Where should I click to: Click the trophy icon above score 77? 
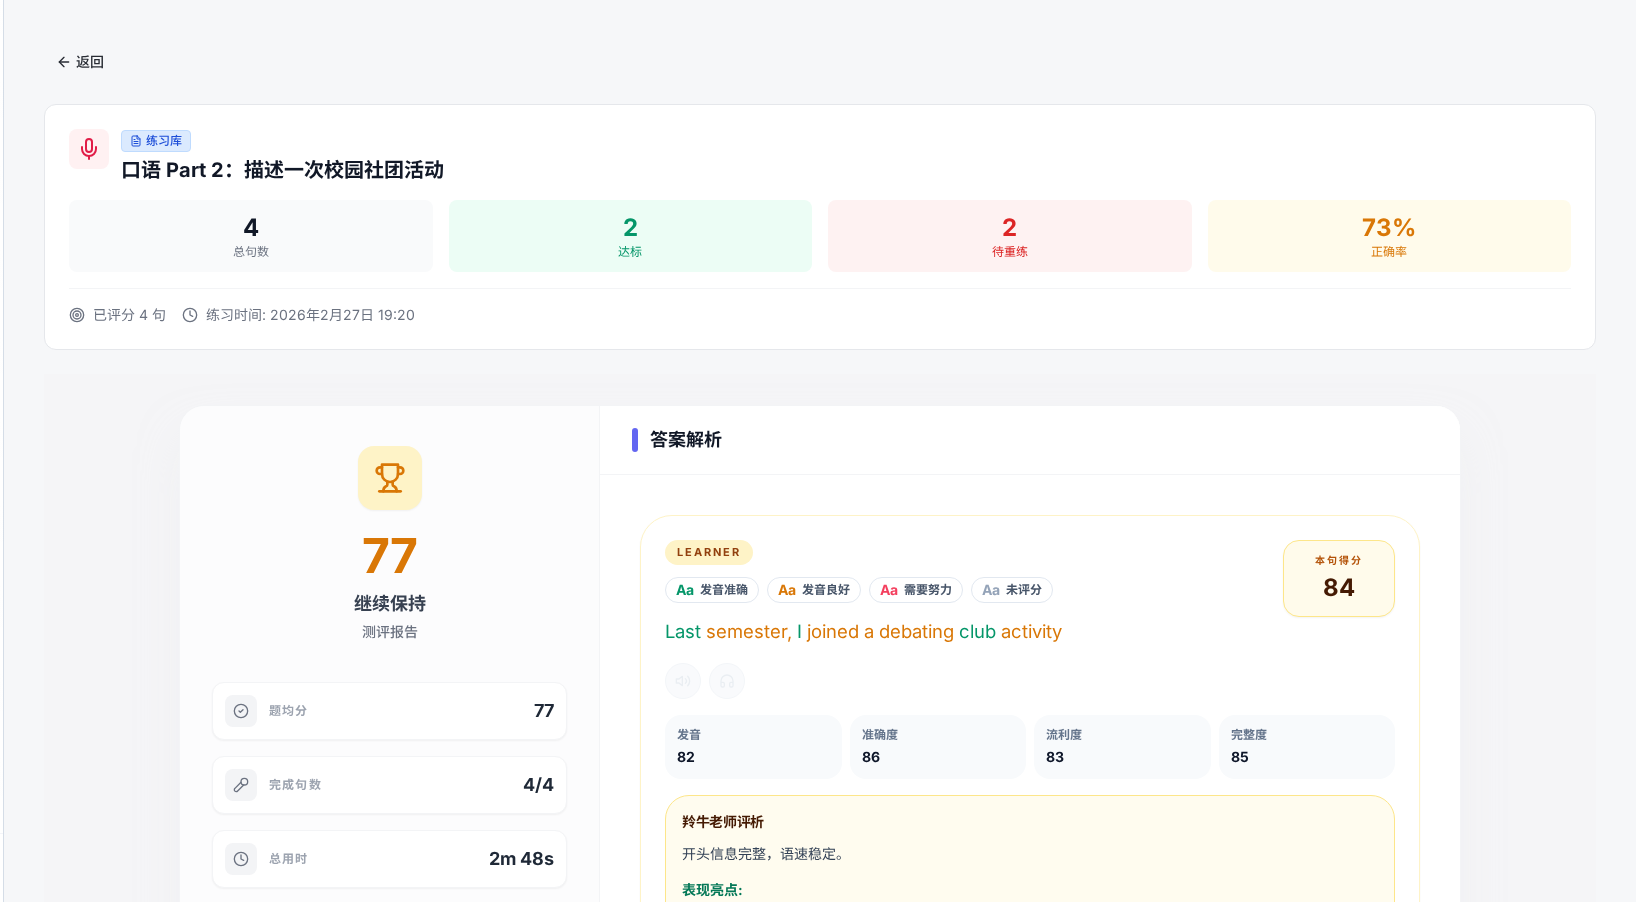(390, 478)
